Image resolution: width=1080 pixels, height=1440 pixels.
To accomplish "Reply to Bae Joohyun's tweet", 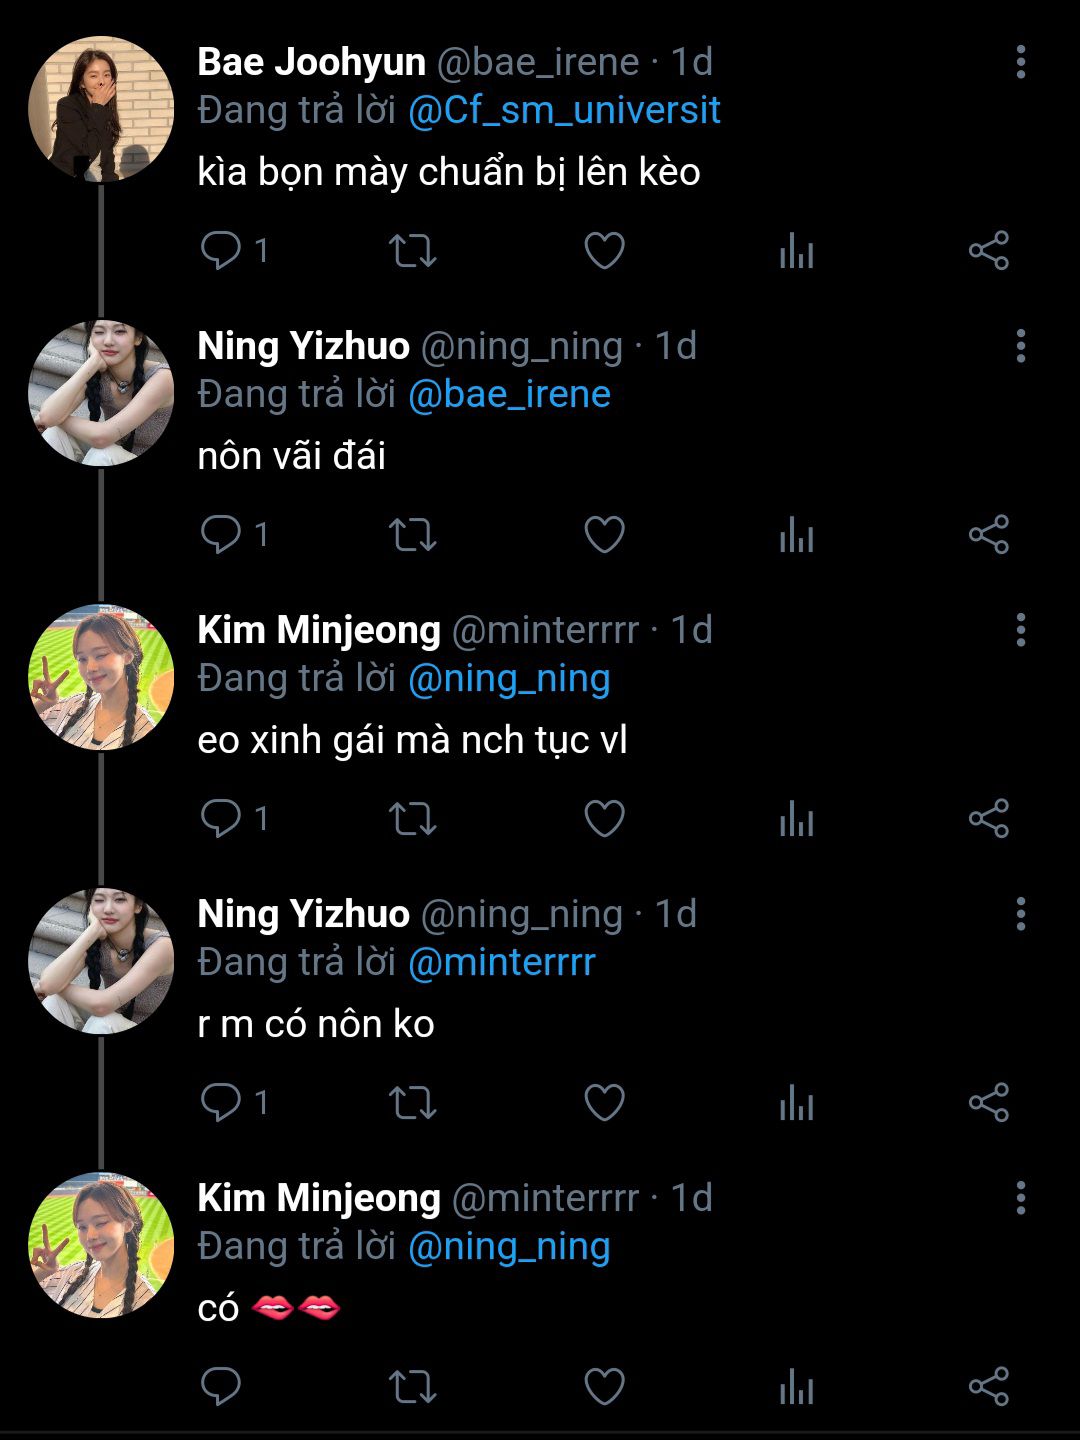I will pos(221,250).
